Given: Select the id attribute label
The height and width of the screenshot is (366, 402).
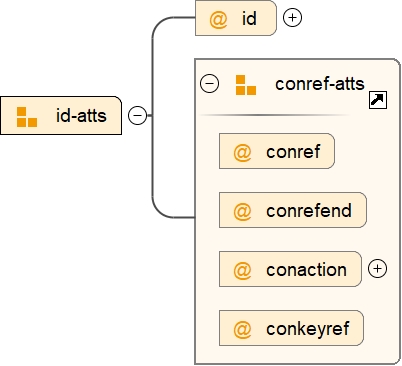Looking at the screenshot, I should (x=249, y=18).
